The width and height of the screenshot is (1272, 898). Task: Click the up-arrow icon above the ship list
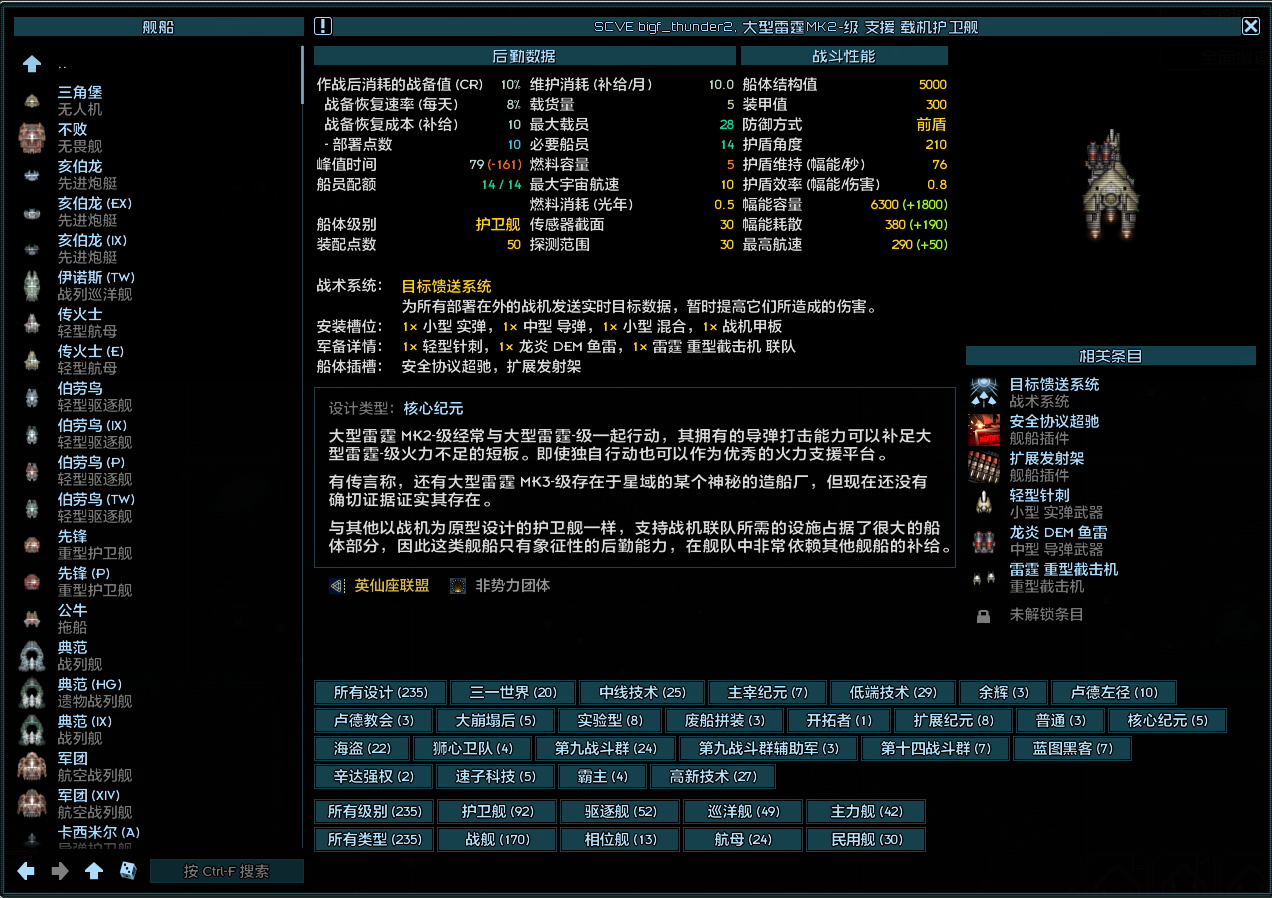pyautogui.click(x=32, y=64)
